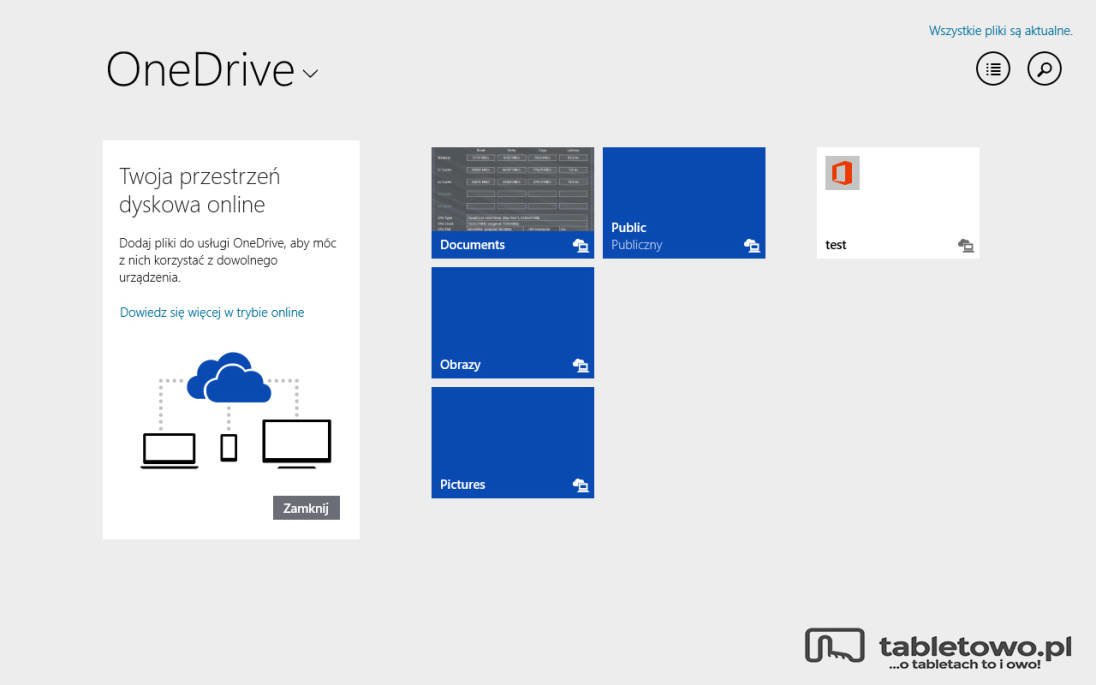Open the test file tile
Image resolution: width=1096 pixels, height=685 pixels.
click(x=897, y=203)
